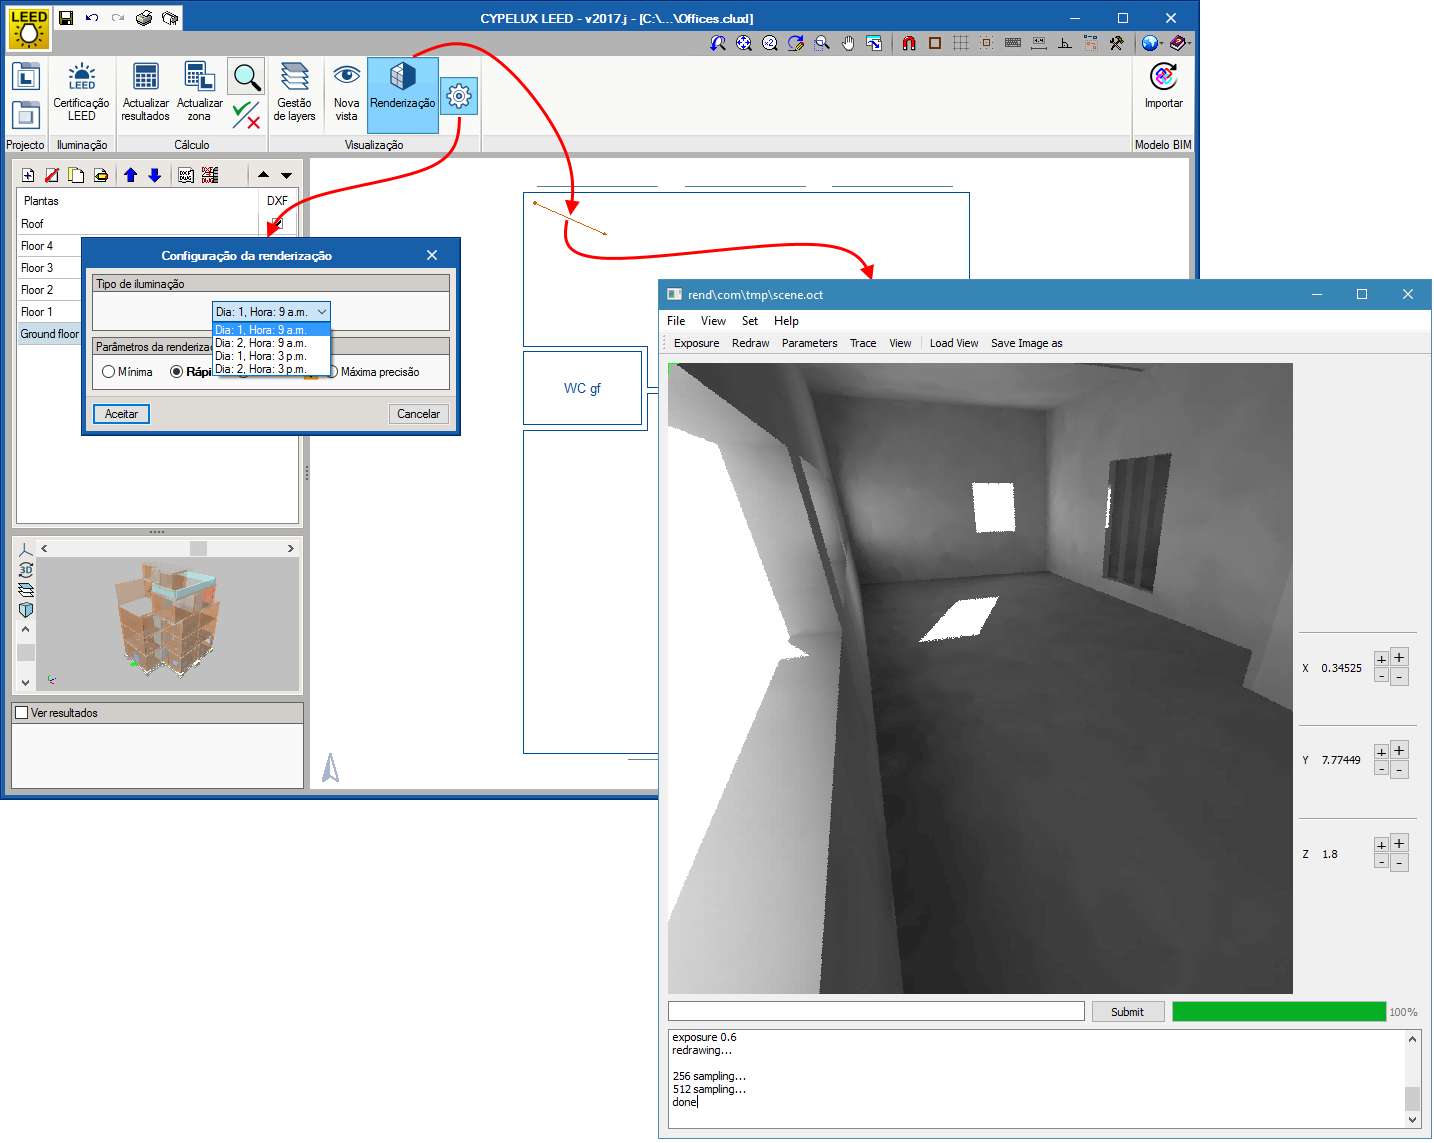Choose Dia: 2, Hora: 9 a.m. option

(x=271, y=343)
